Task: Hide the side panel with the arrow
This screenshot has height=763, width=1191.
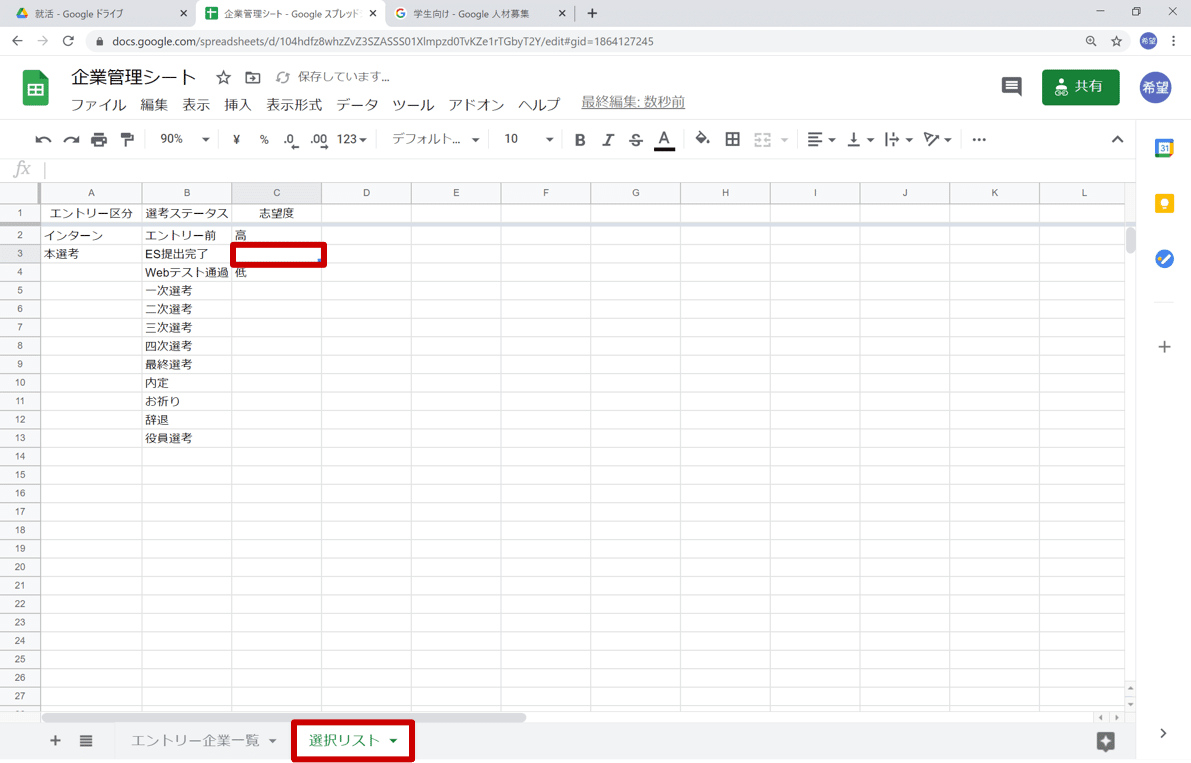Action: tap(1163, 733)
